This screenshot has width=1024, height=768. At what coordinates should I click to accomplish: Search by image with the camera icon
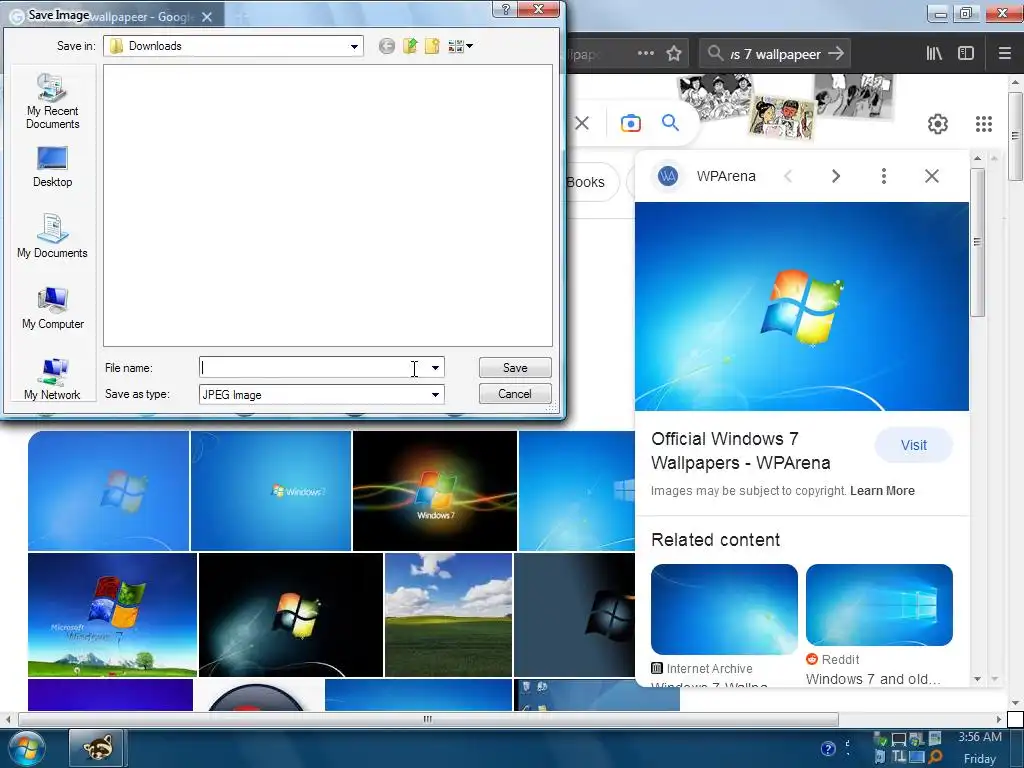(631, 123)
